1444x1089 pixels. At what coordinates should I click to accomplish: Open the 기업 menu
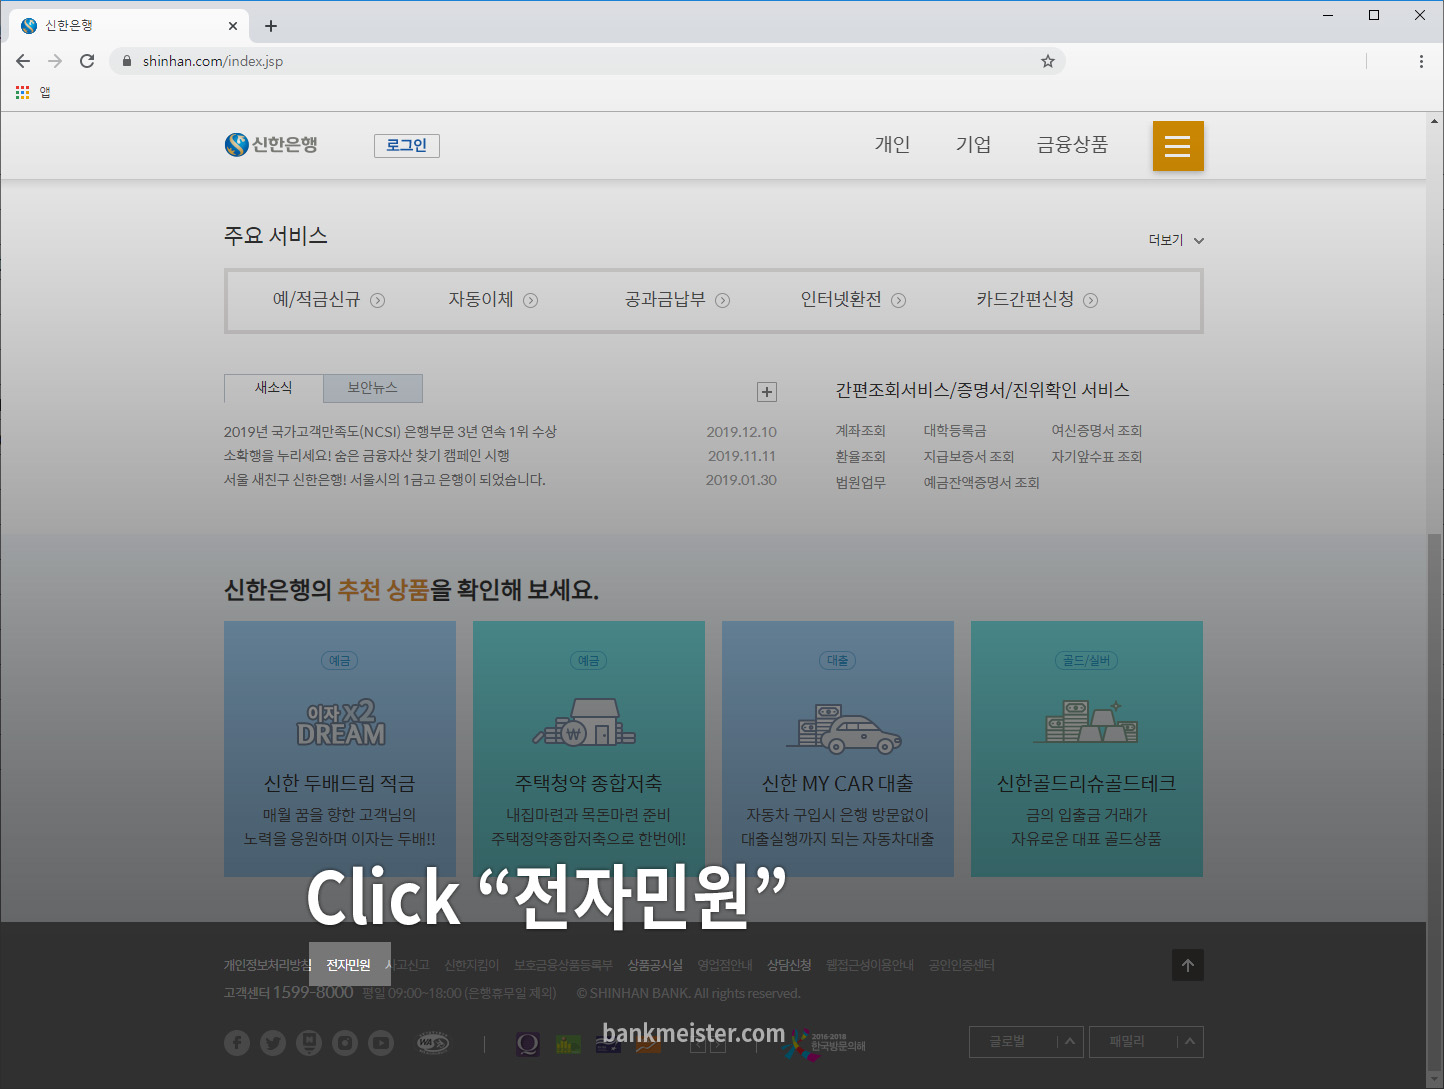pyautogui.click(x=973, y=145)
